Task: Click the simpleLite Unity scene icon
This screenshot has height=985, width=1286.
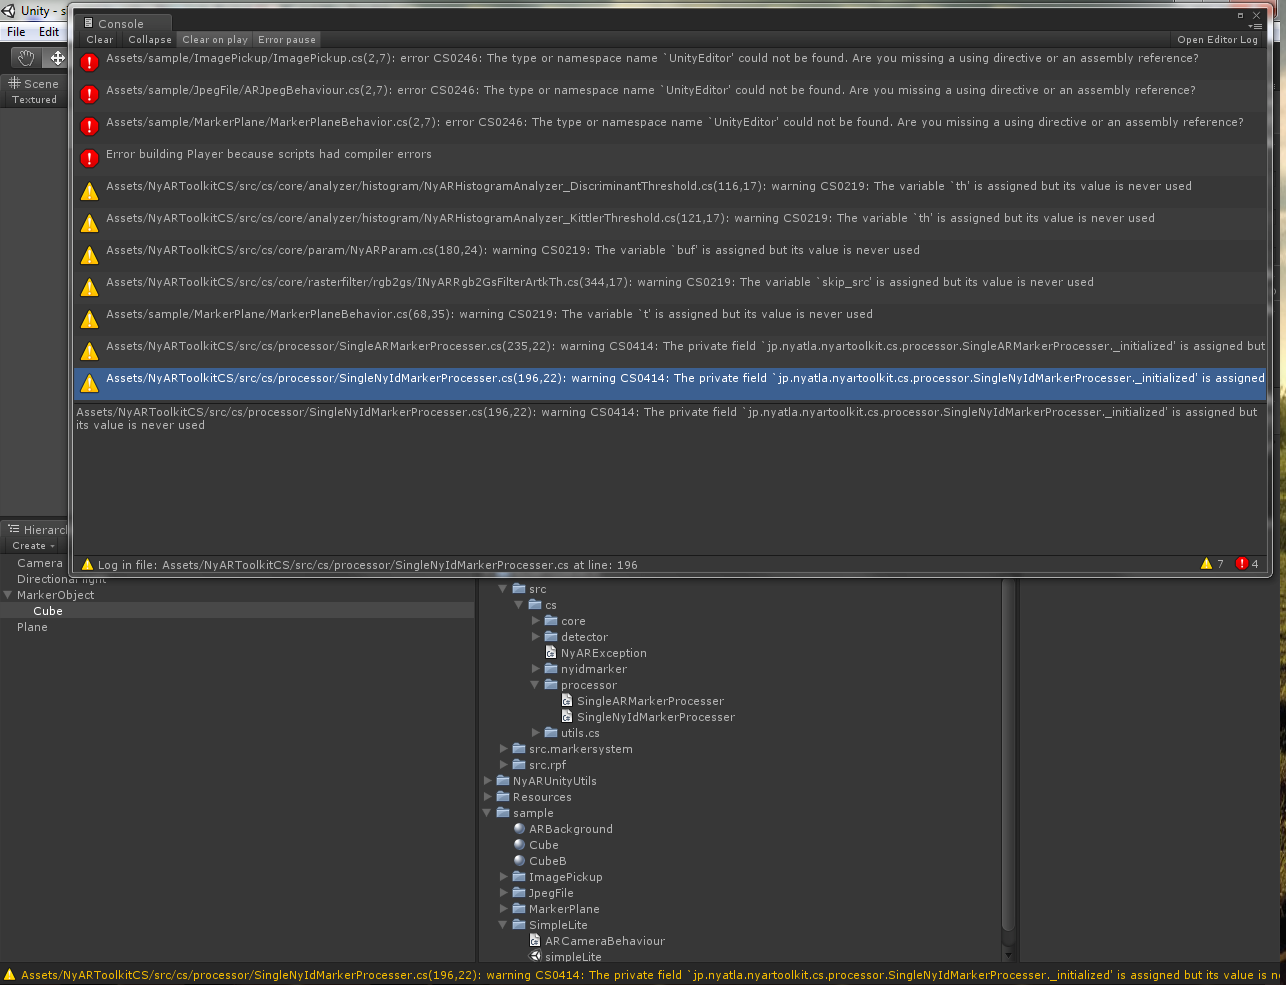Action: (x=535, y=957)
